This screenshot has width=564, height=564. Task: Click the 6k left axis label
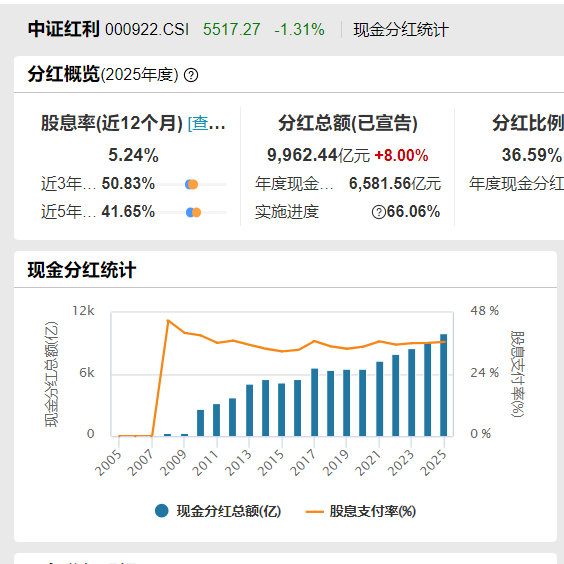coord(87,373)
